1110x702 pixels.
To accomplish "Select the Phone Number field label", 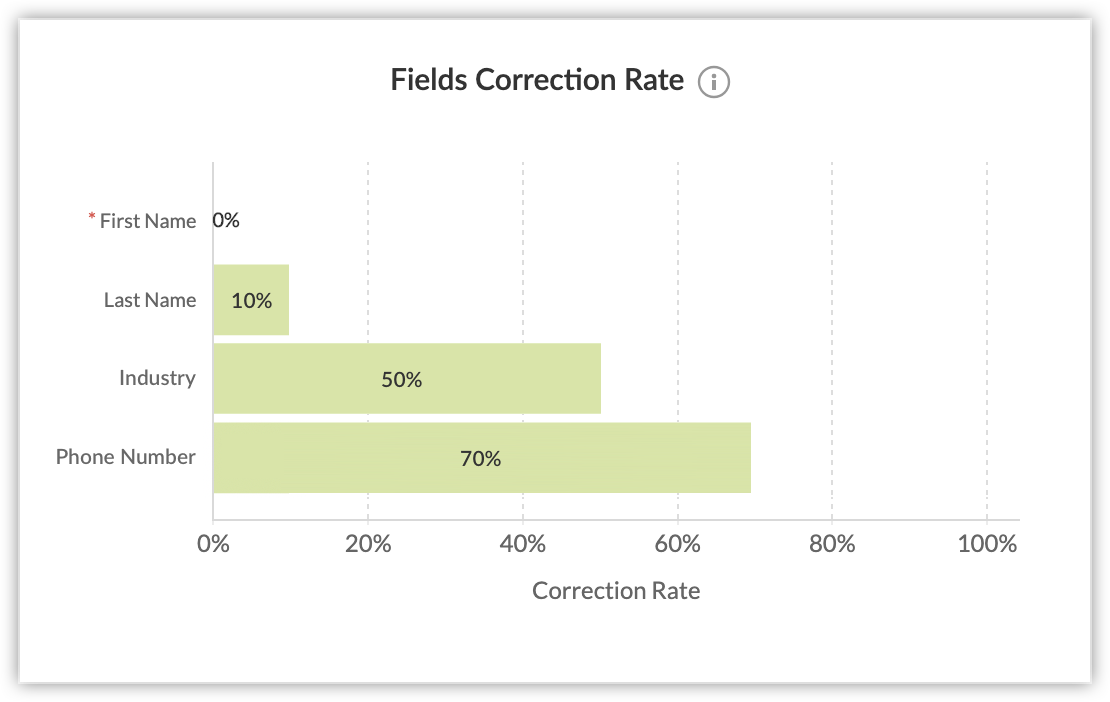I will tap(126, 457).
